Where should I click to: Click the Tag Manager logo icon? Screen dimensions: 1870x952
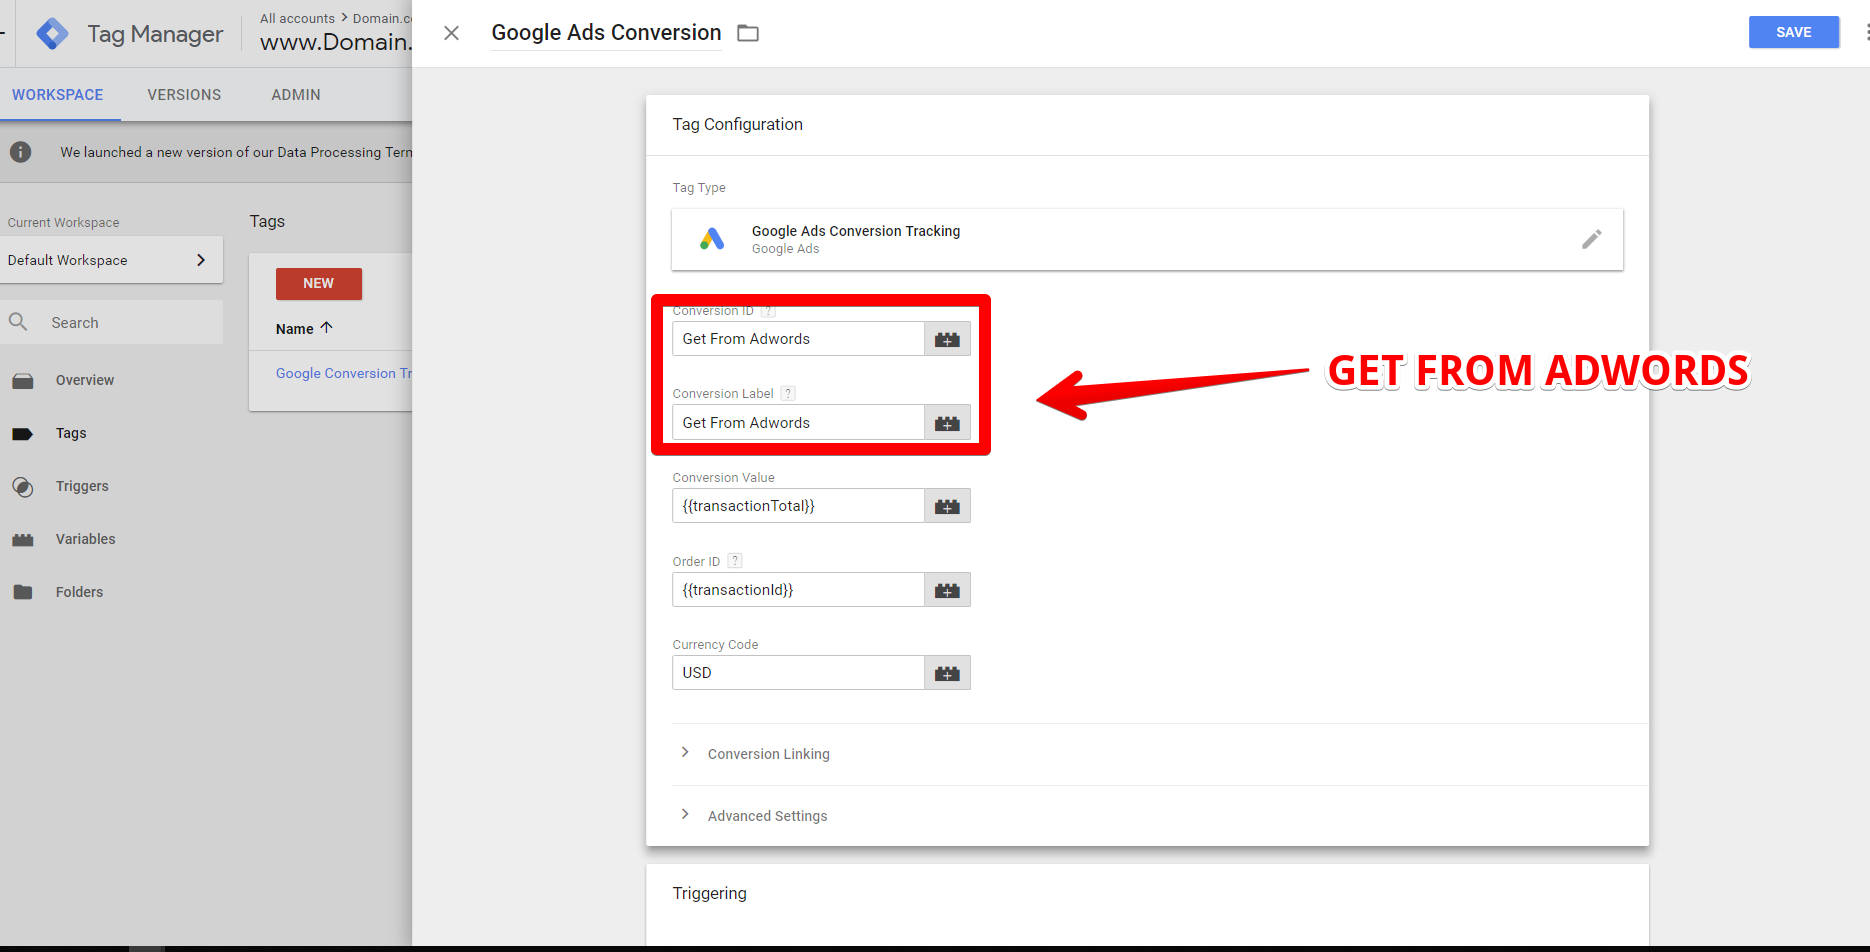pos(52,34)
